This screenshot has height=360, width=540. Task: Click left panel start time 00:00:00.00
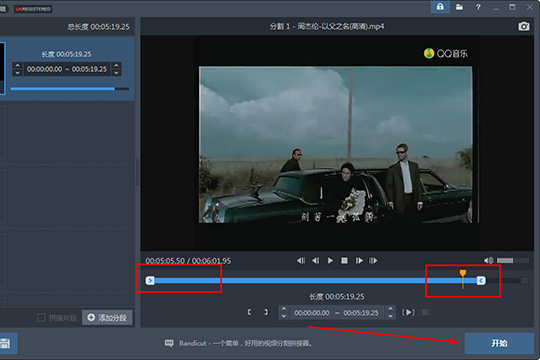pos(44,69)
